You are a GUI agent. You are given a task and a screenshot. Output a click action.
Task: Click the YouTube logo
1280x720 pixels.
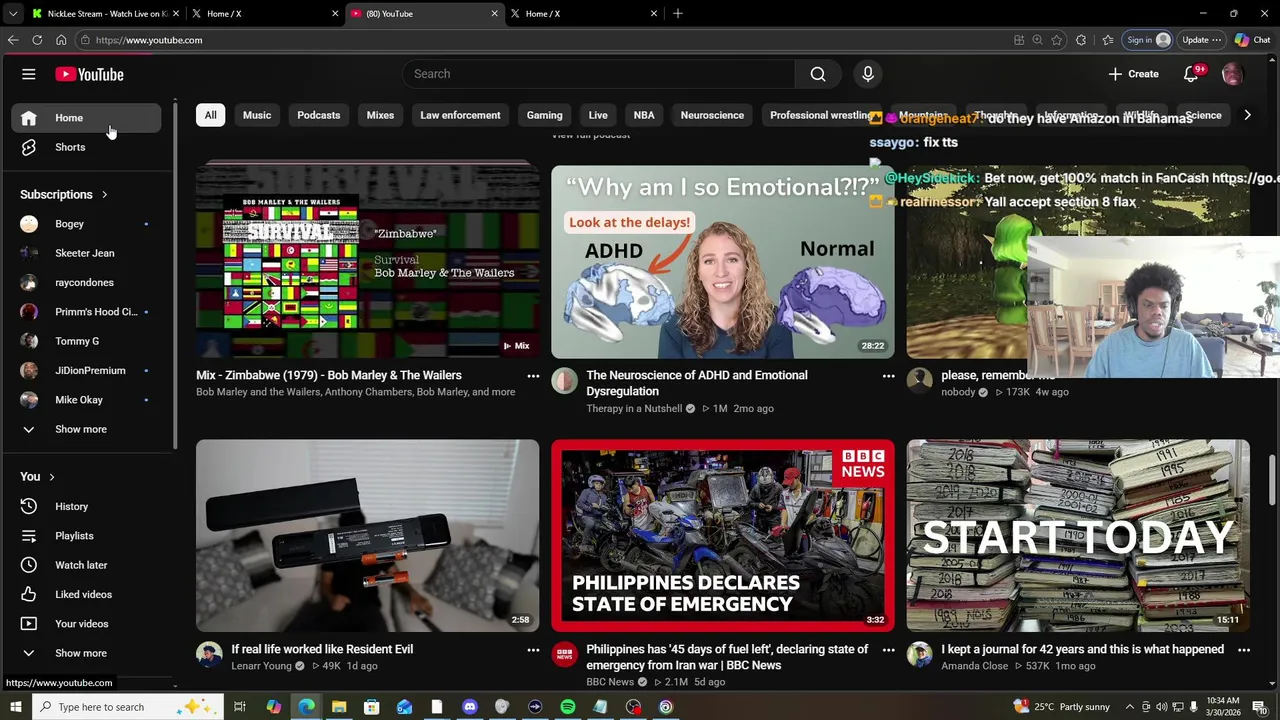point(89,74)
